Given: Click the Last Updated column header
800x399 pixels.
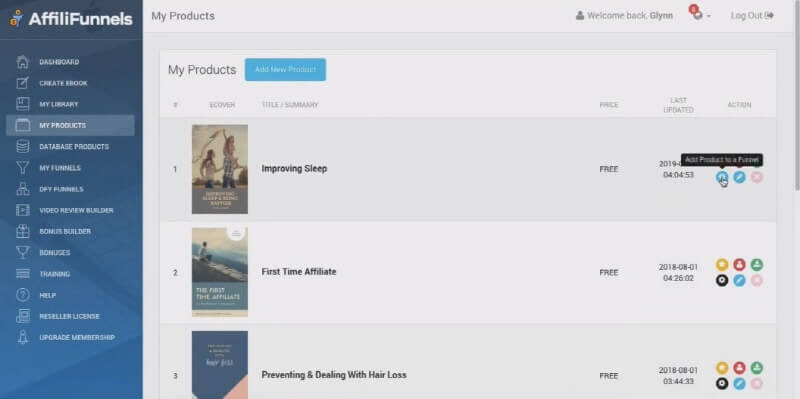Looking at the screenshot, I should pos(679,105).
